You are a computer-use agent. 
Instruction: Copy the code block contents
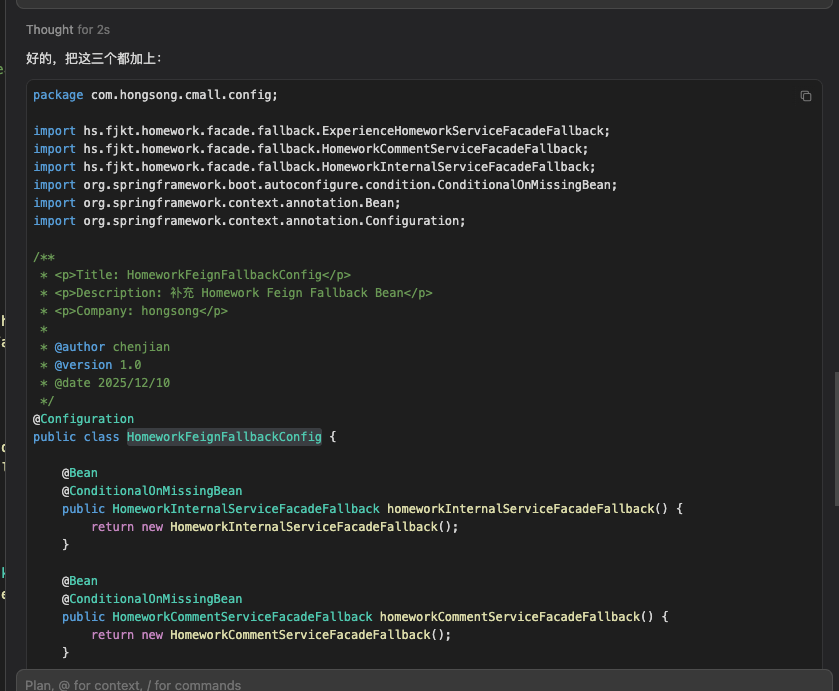point(805,96)
